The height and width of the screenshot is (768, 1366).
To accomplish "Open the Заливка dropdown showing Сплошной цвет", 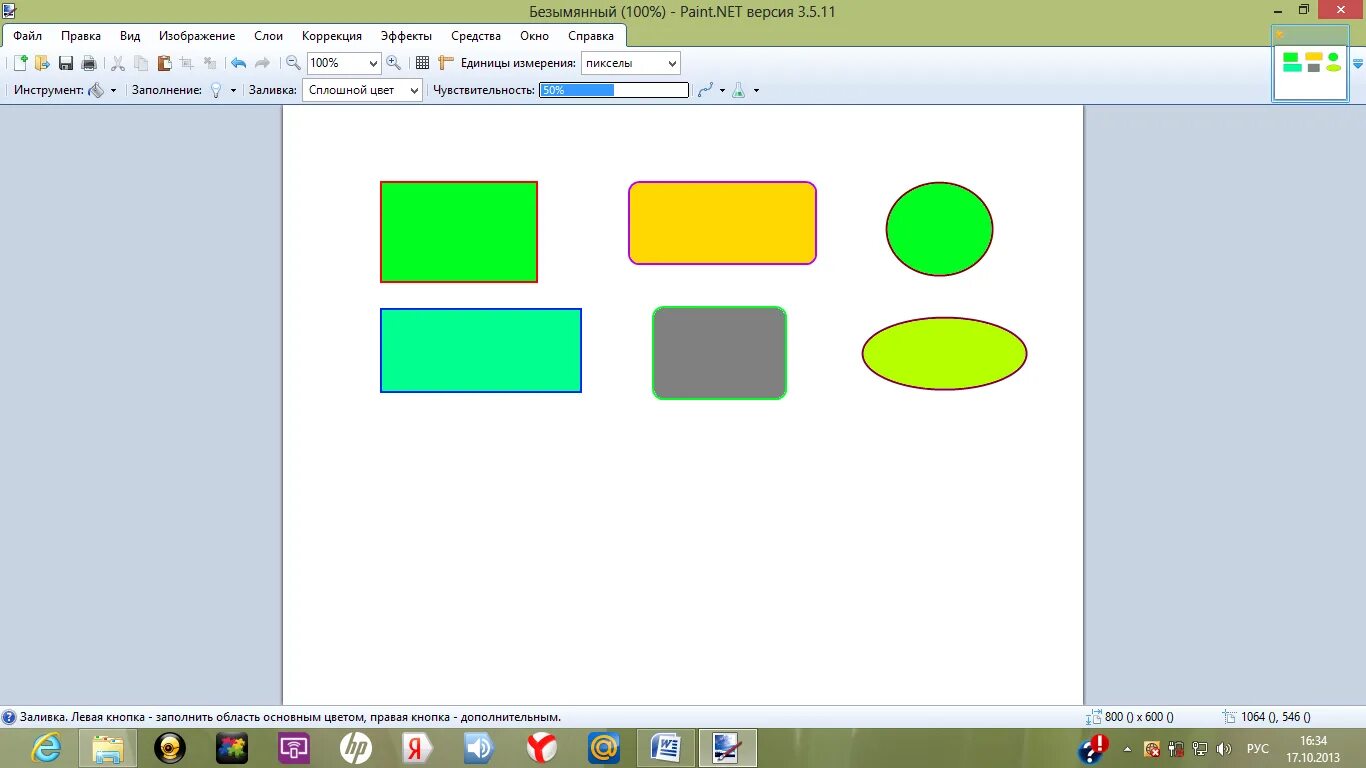I will pos(362,90).
